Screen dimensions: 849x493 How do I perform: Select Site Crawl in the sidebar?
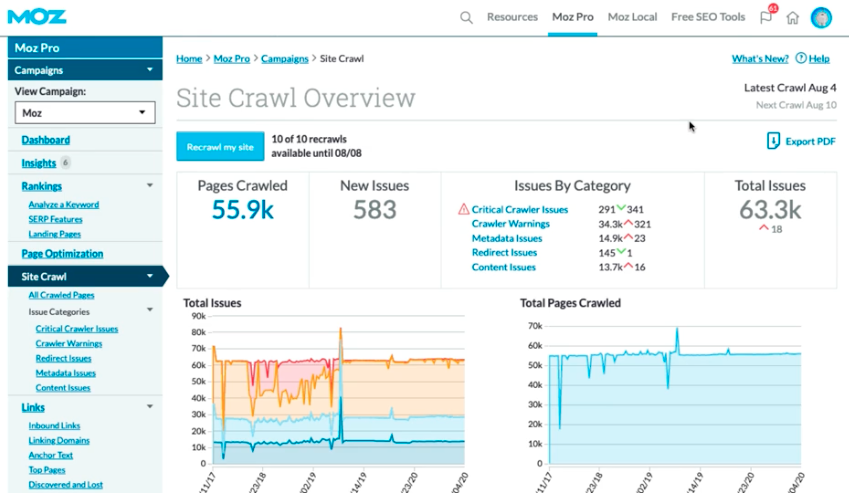44,277
